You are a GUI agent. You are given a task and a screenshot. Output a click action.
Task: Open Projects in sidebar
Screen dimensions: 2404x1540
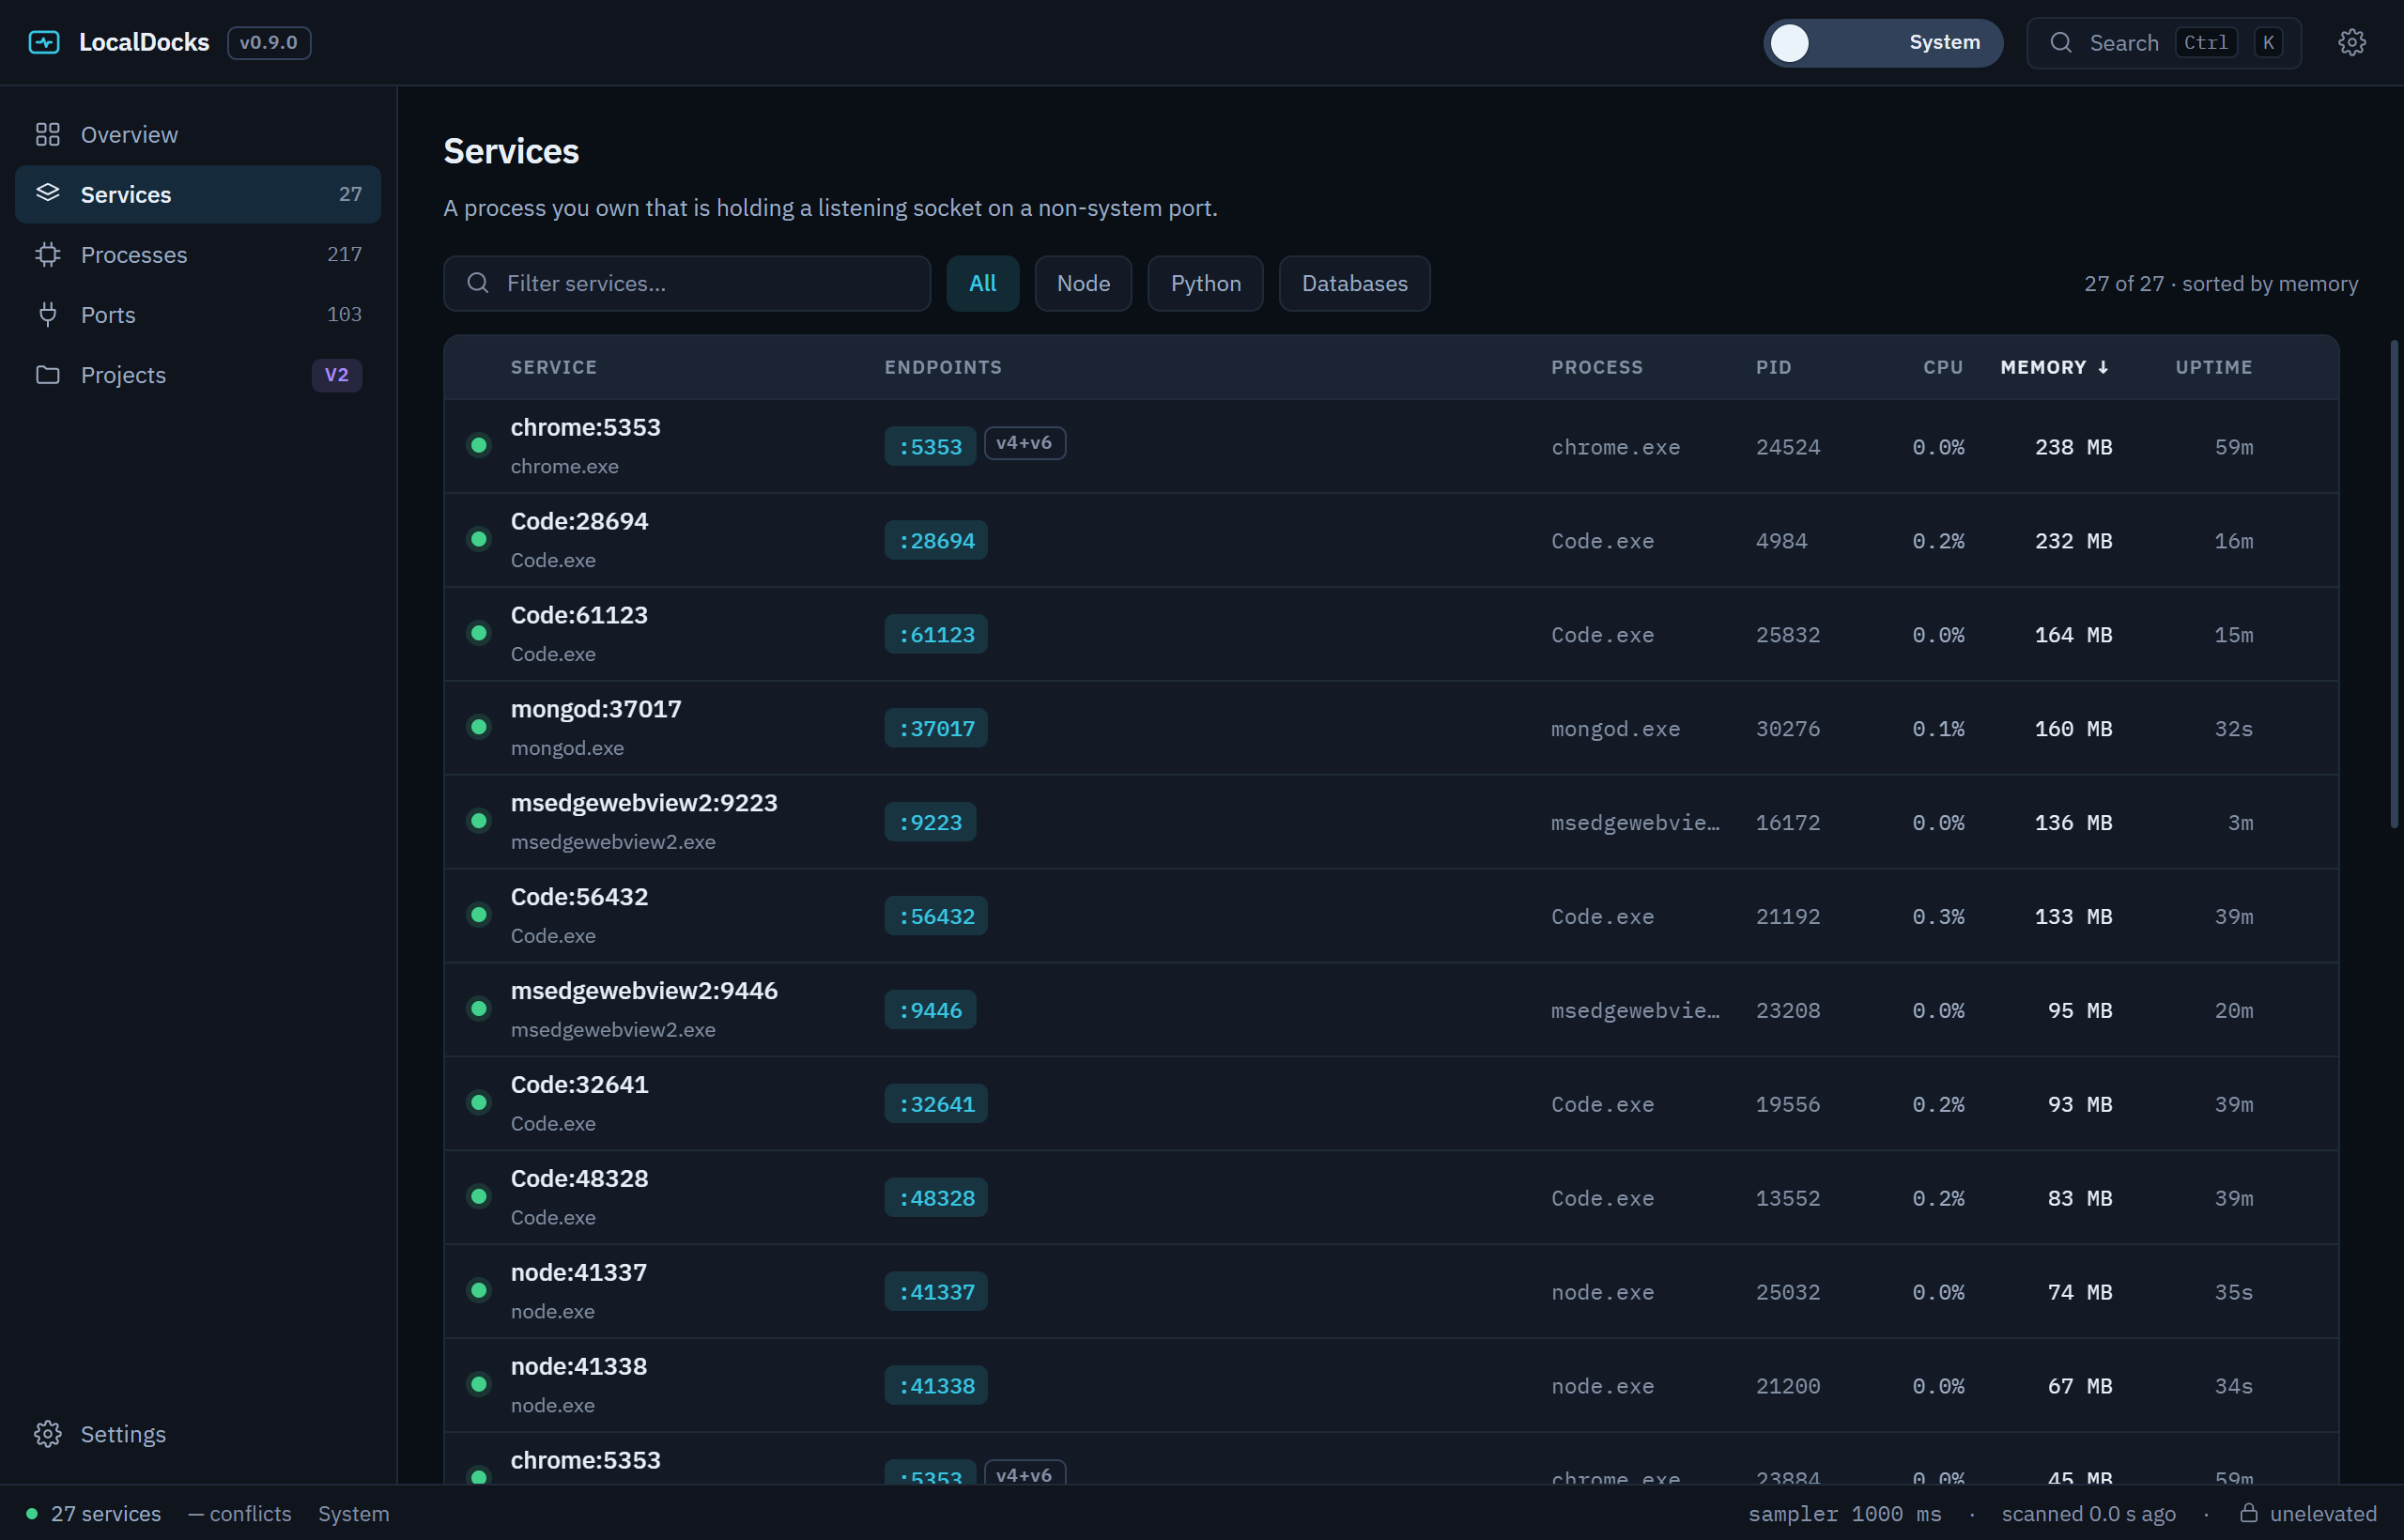(198, 374)
